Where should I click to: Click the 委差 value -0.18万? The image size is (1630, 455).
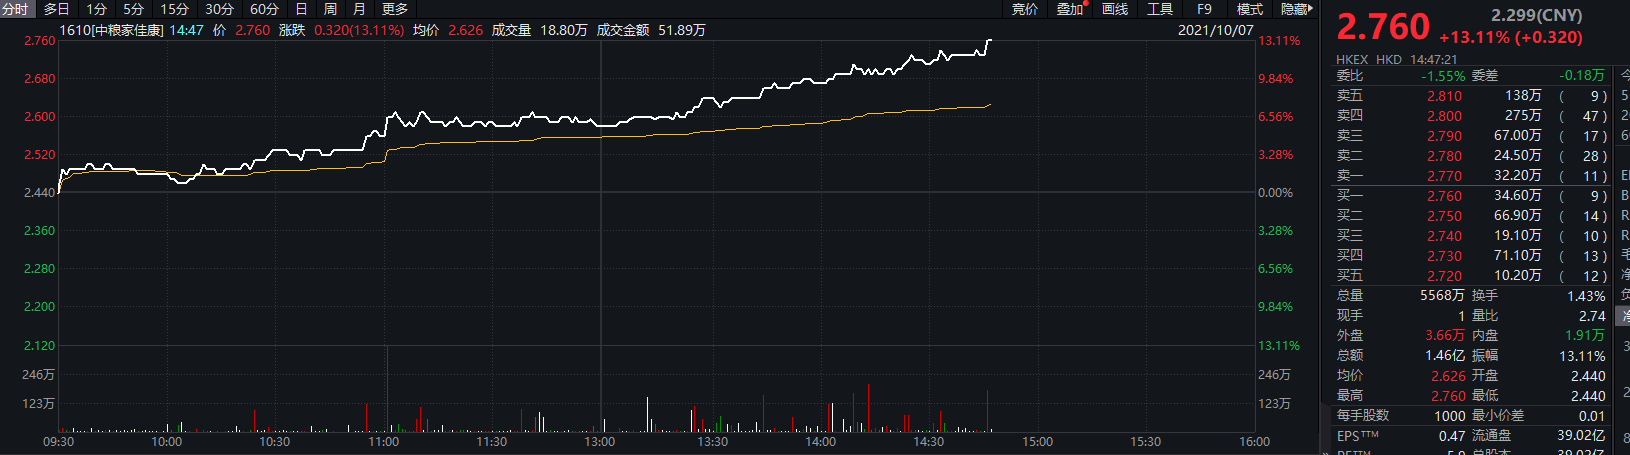pos(1582,76)
